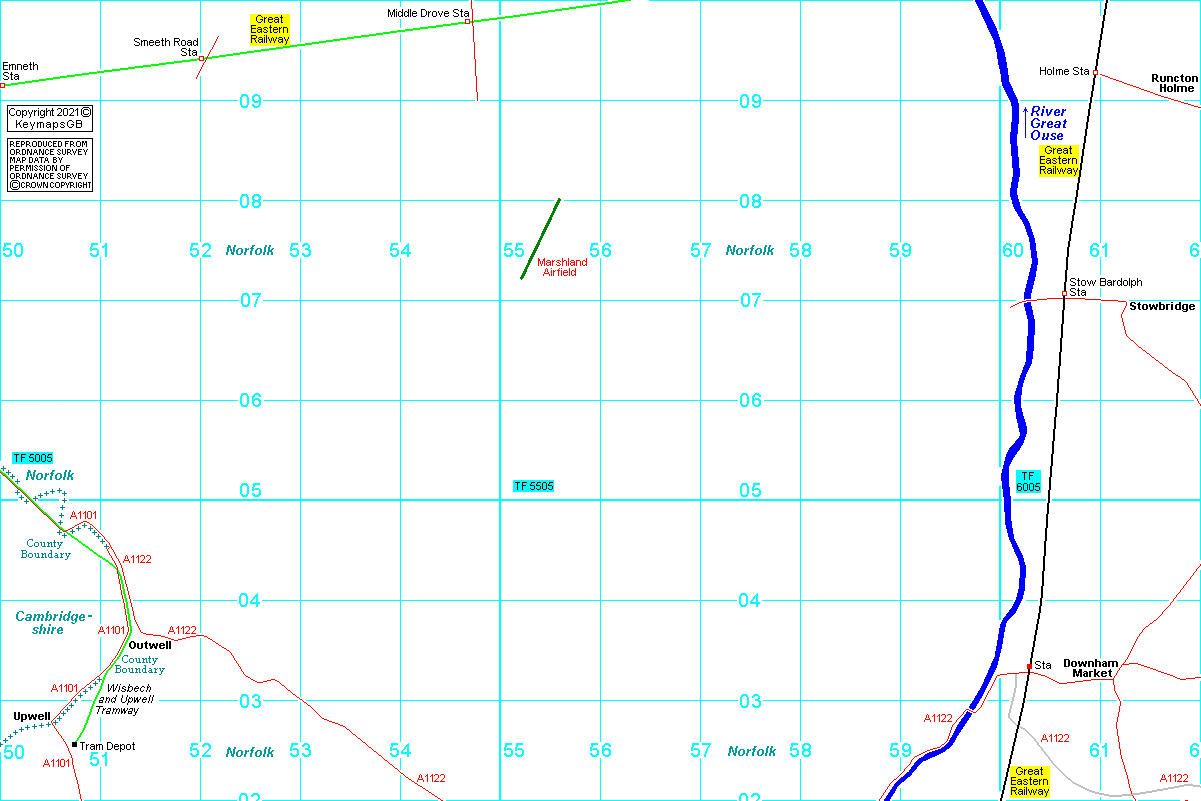1201x801 pixels.
Task: Click the Middle Drove Station marker
Action: tap(468, 21)
